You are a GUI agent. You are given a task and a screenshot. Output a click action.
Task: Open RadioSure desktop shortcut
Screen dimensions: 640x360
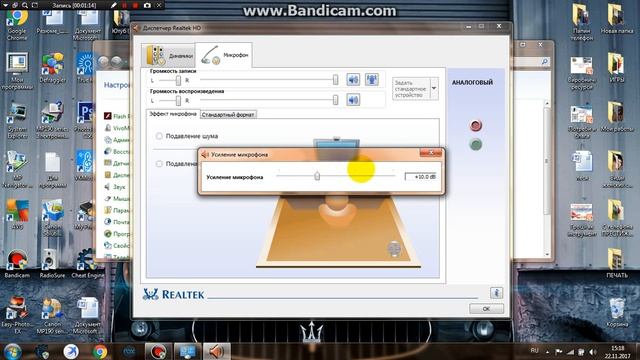tap(52, 264)
